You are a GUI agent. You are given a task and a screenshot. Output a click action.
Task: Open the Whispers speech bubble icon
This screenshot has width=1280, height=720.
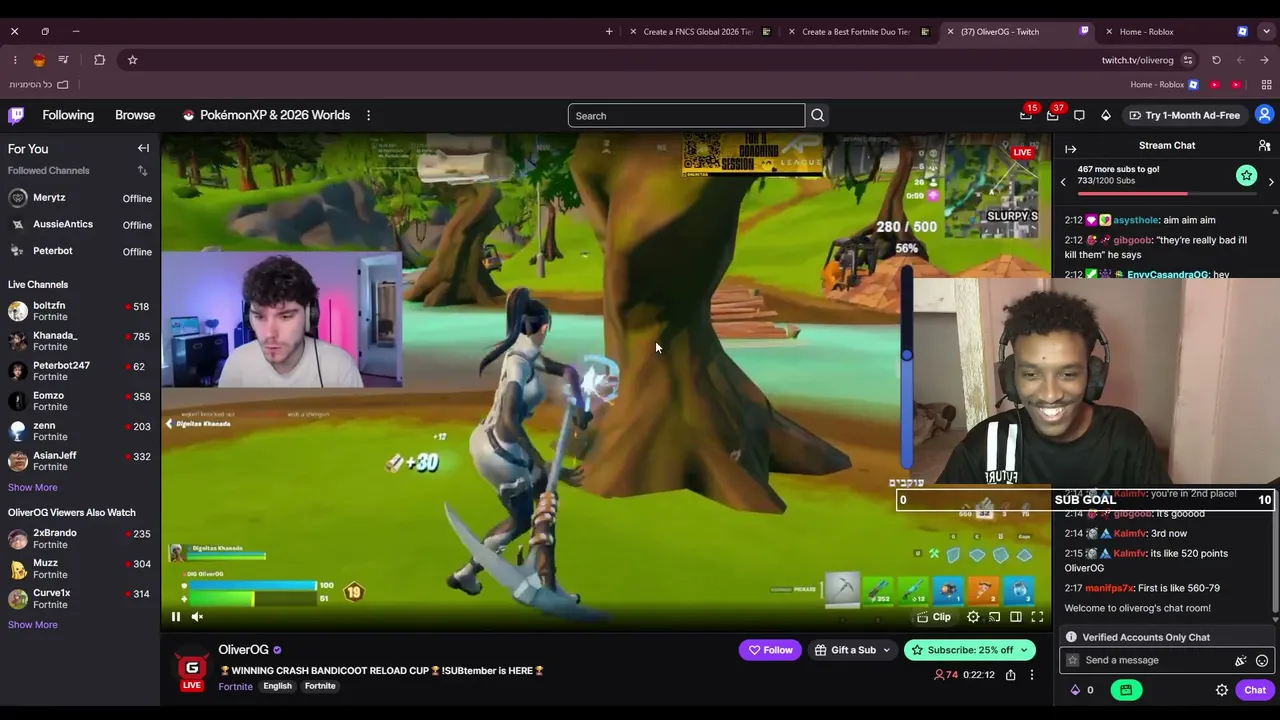pyautogui.click(x=1079, y=115)
